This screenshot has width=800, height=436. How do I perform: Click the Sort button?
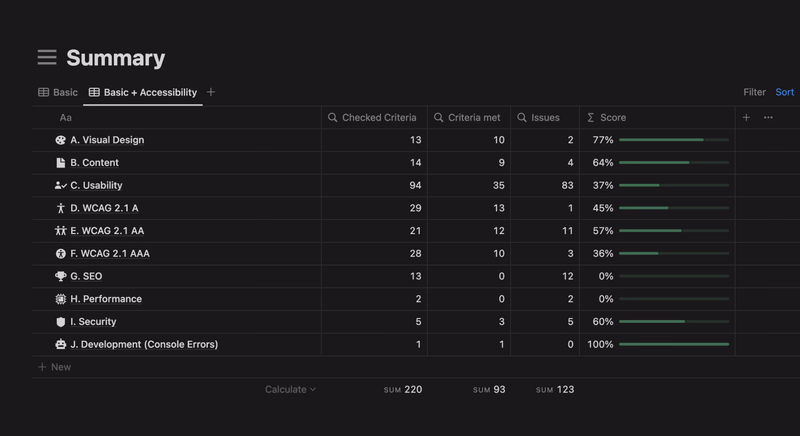click(x=785, y=93)
